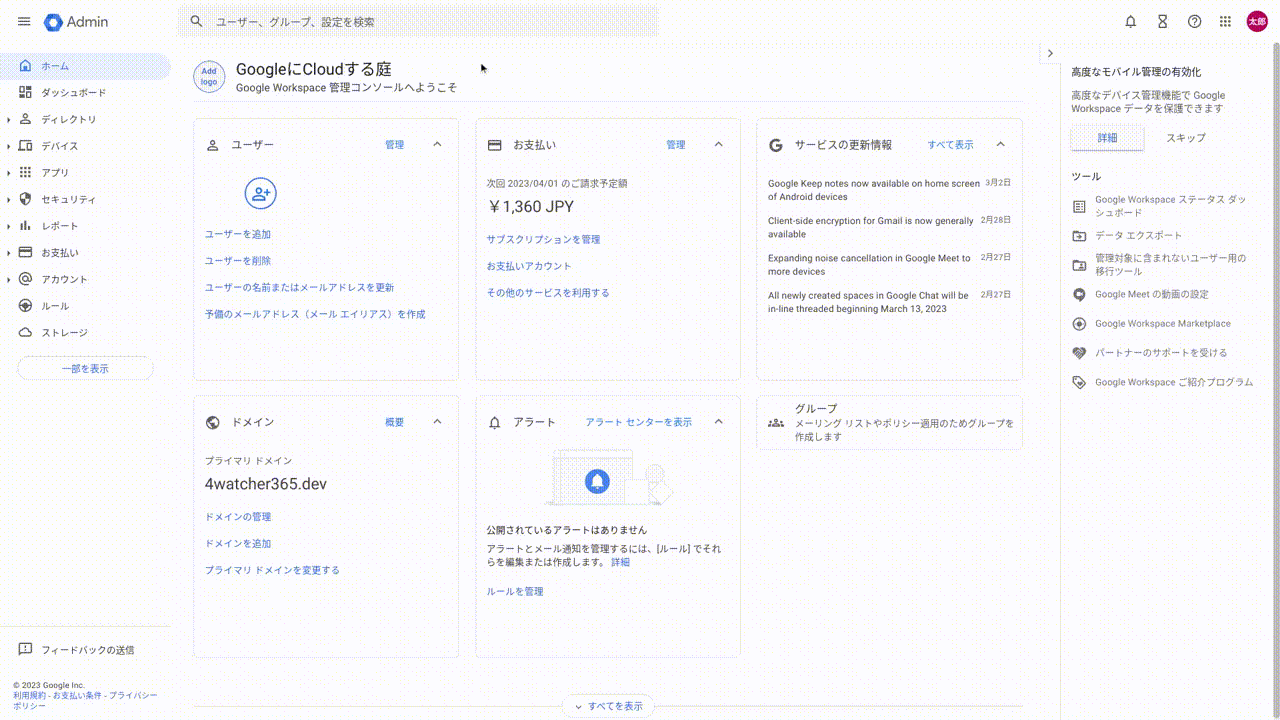Select ダッシュボード in the sidebar

point(73,93)
